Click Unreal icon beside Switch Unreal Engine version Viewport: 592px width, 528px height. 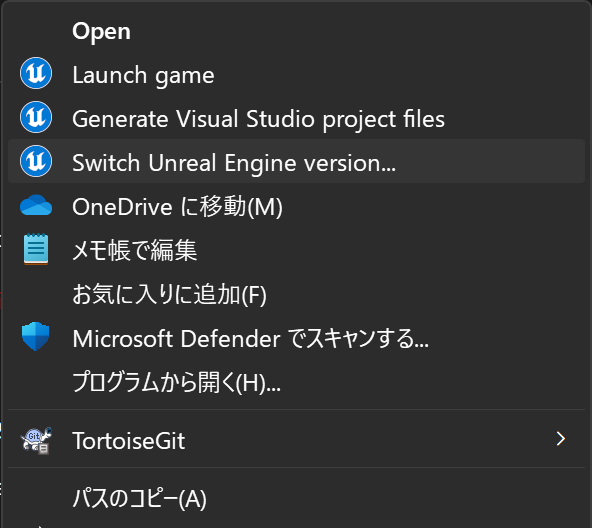(x=36, y=161)
